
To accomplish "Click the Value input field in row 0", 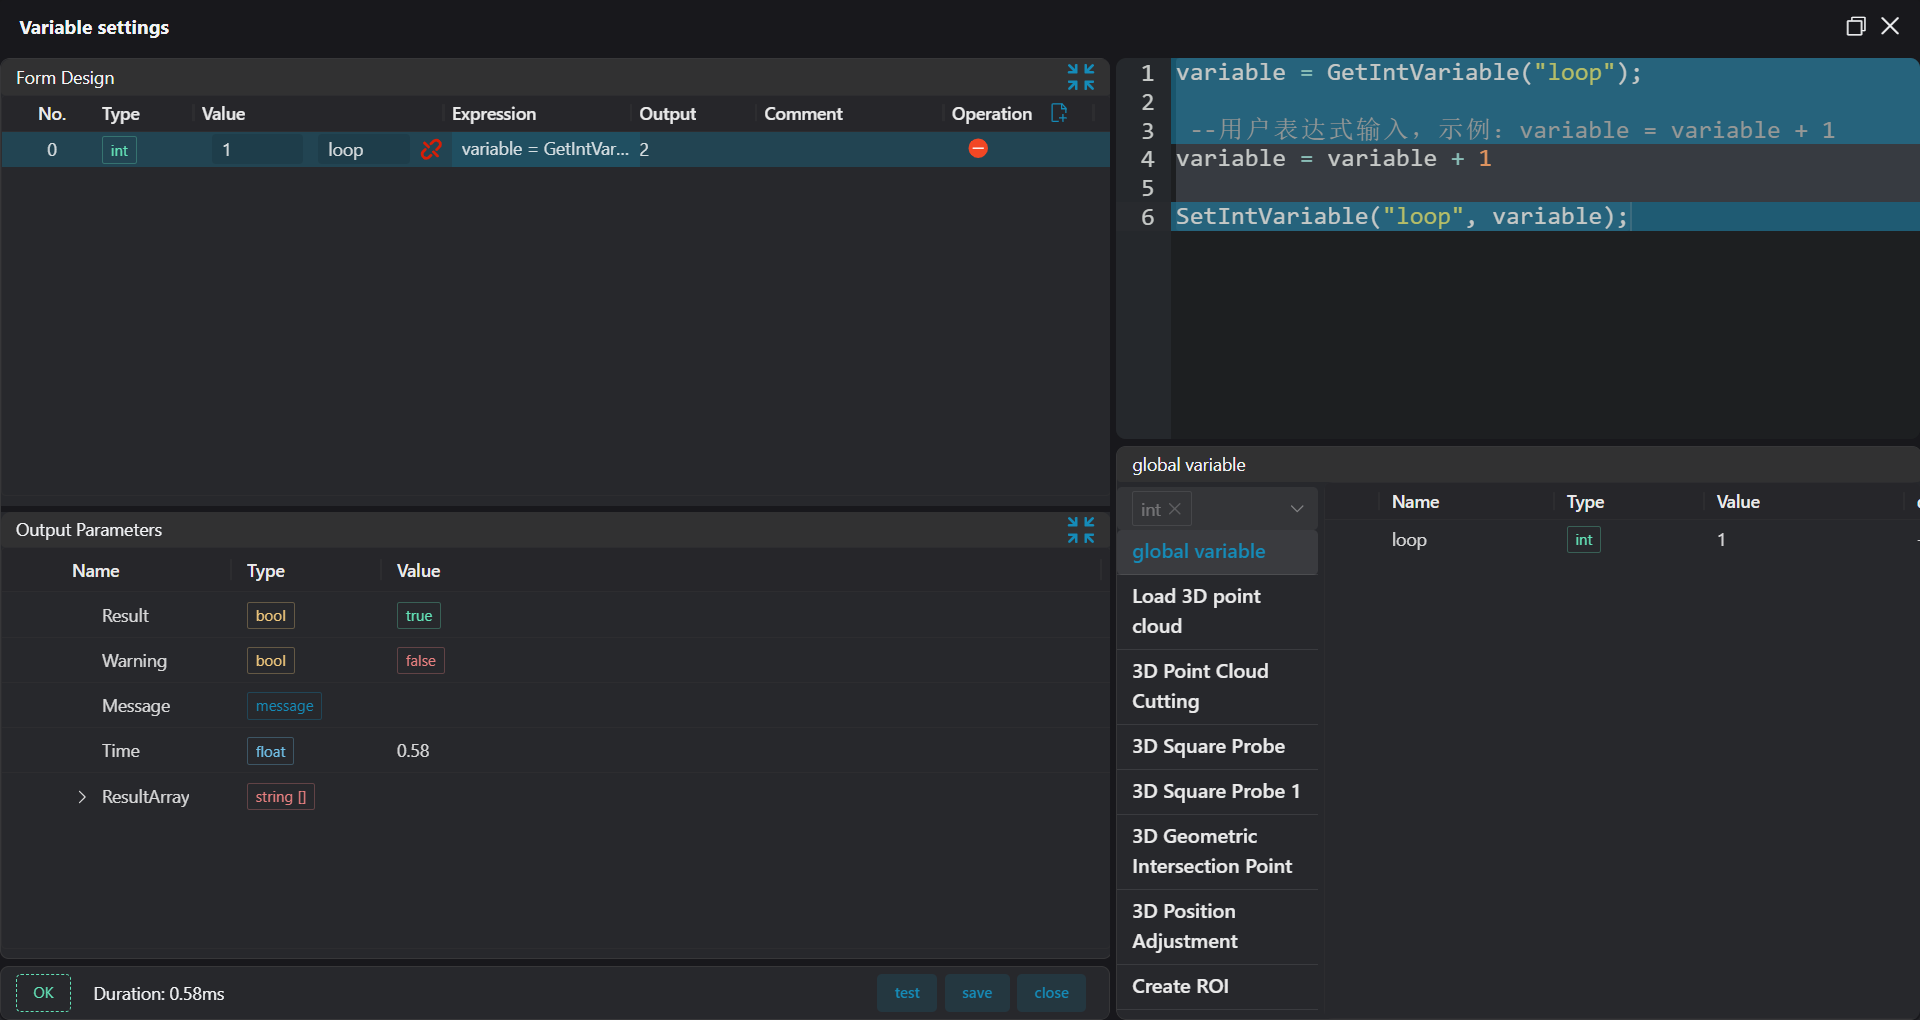I will coord(257,150).
